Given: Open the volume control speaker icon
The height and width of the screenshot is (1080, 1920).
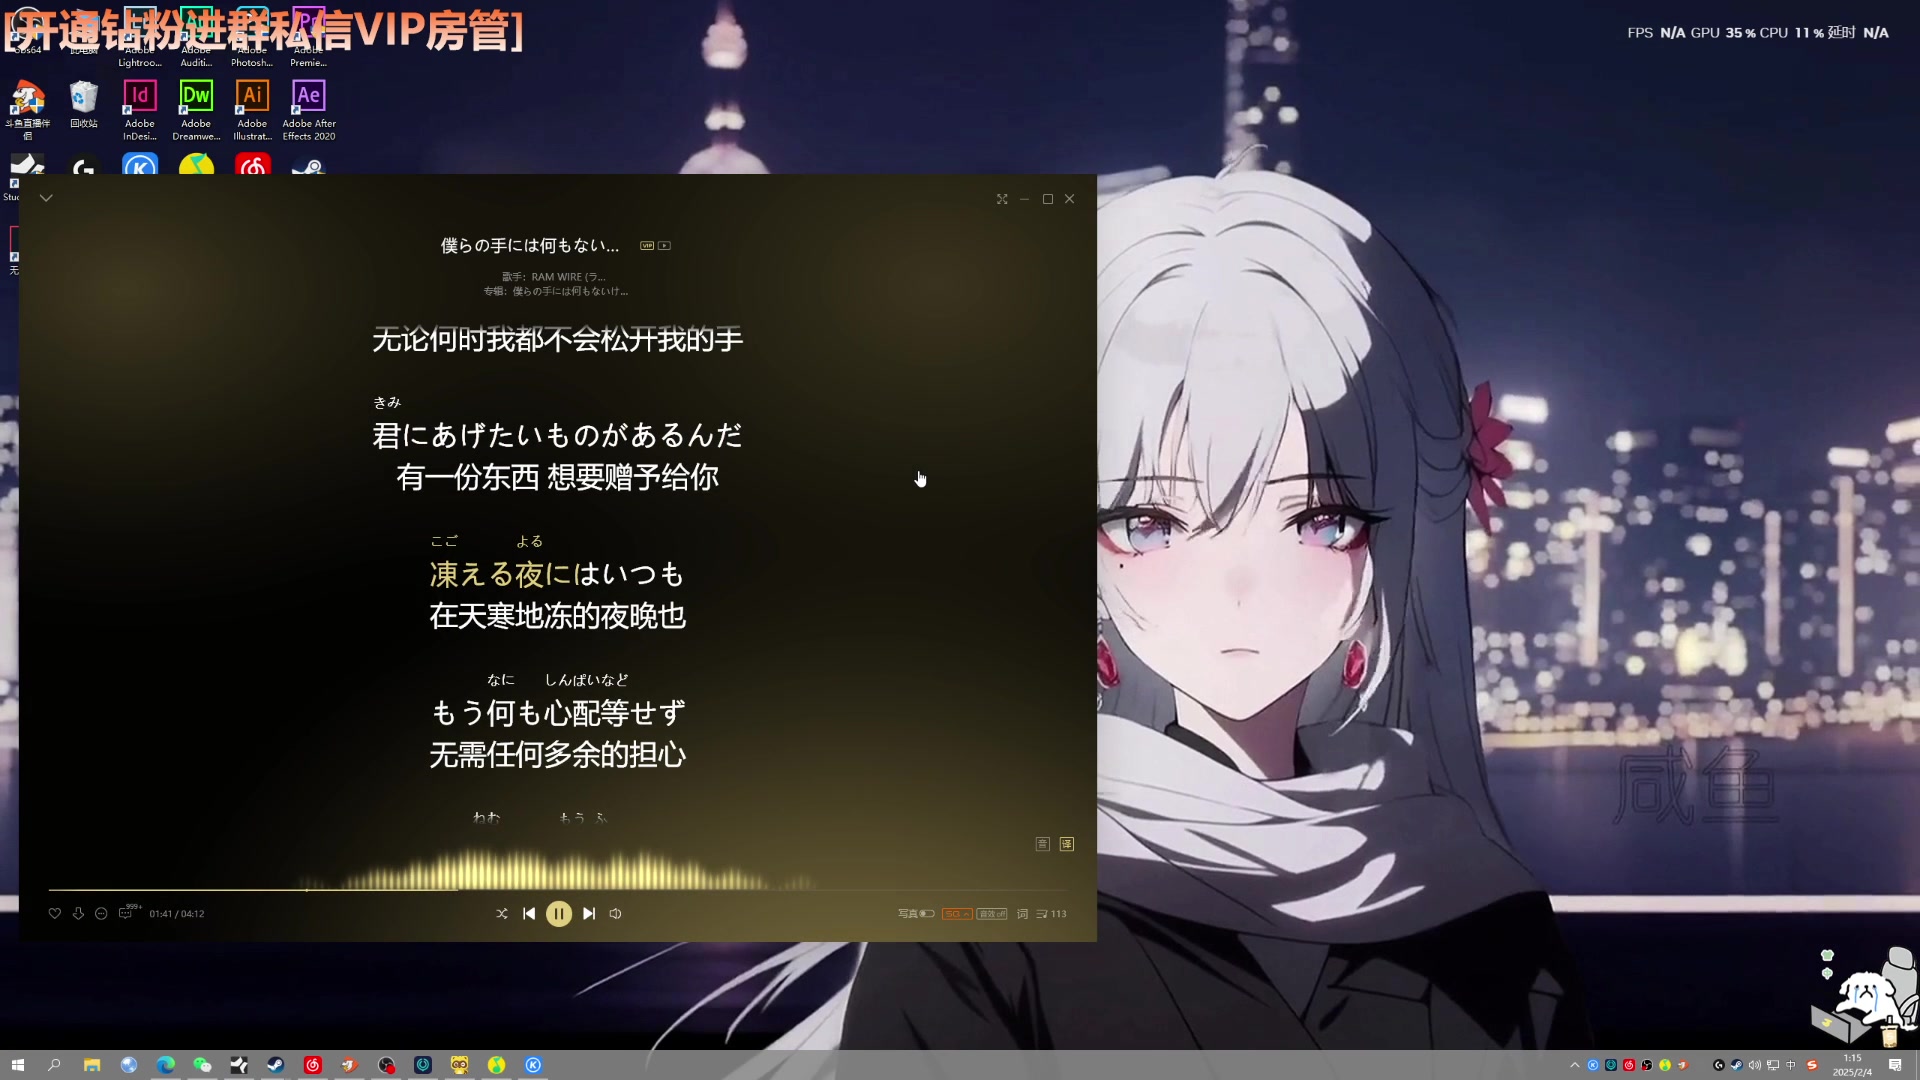Looking at the screenshot, I should click(616, 913).
